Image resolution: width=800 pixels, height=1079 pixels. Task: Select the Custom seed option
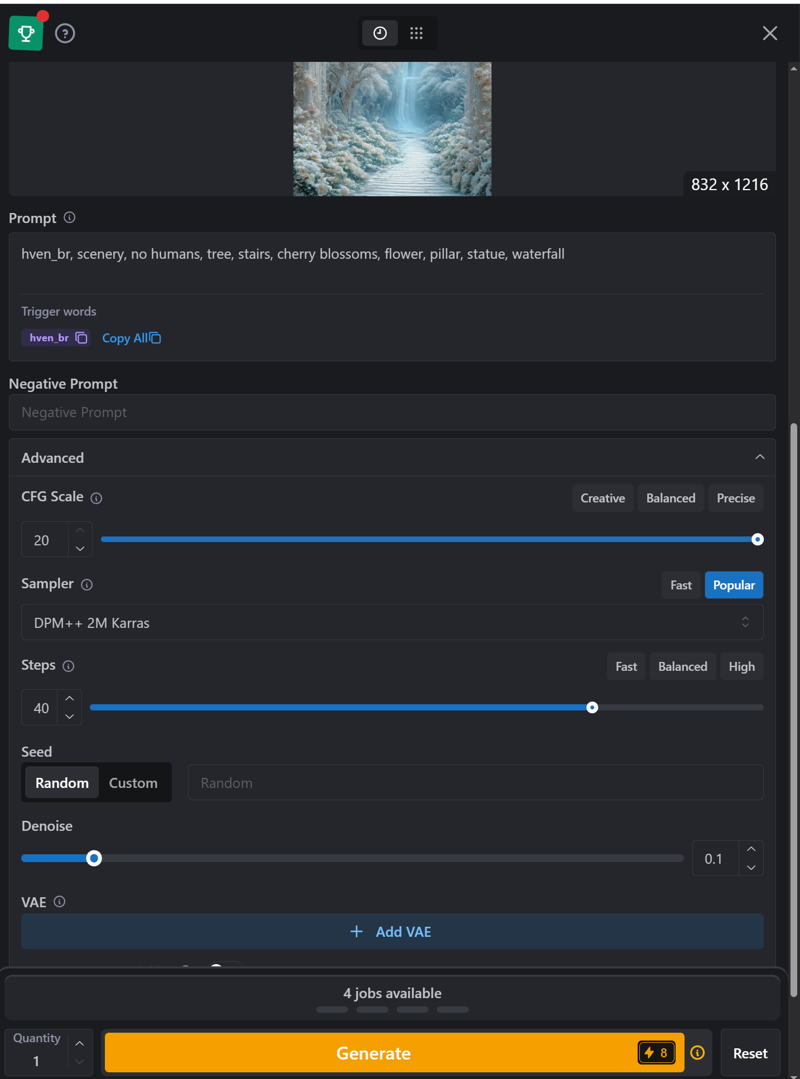pos(133,783)
